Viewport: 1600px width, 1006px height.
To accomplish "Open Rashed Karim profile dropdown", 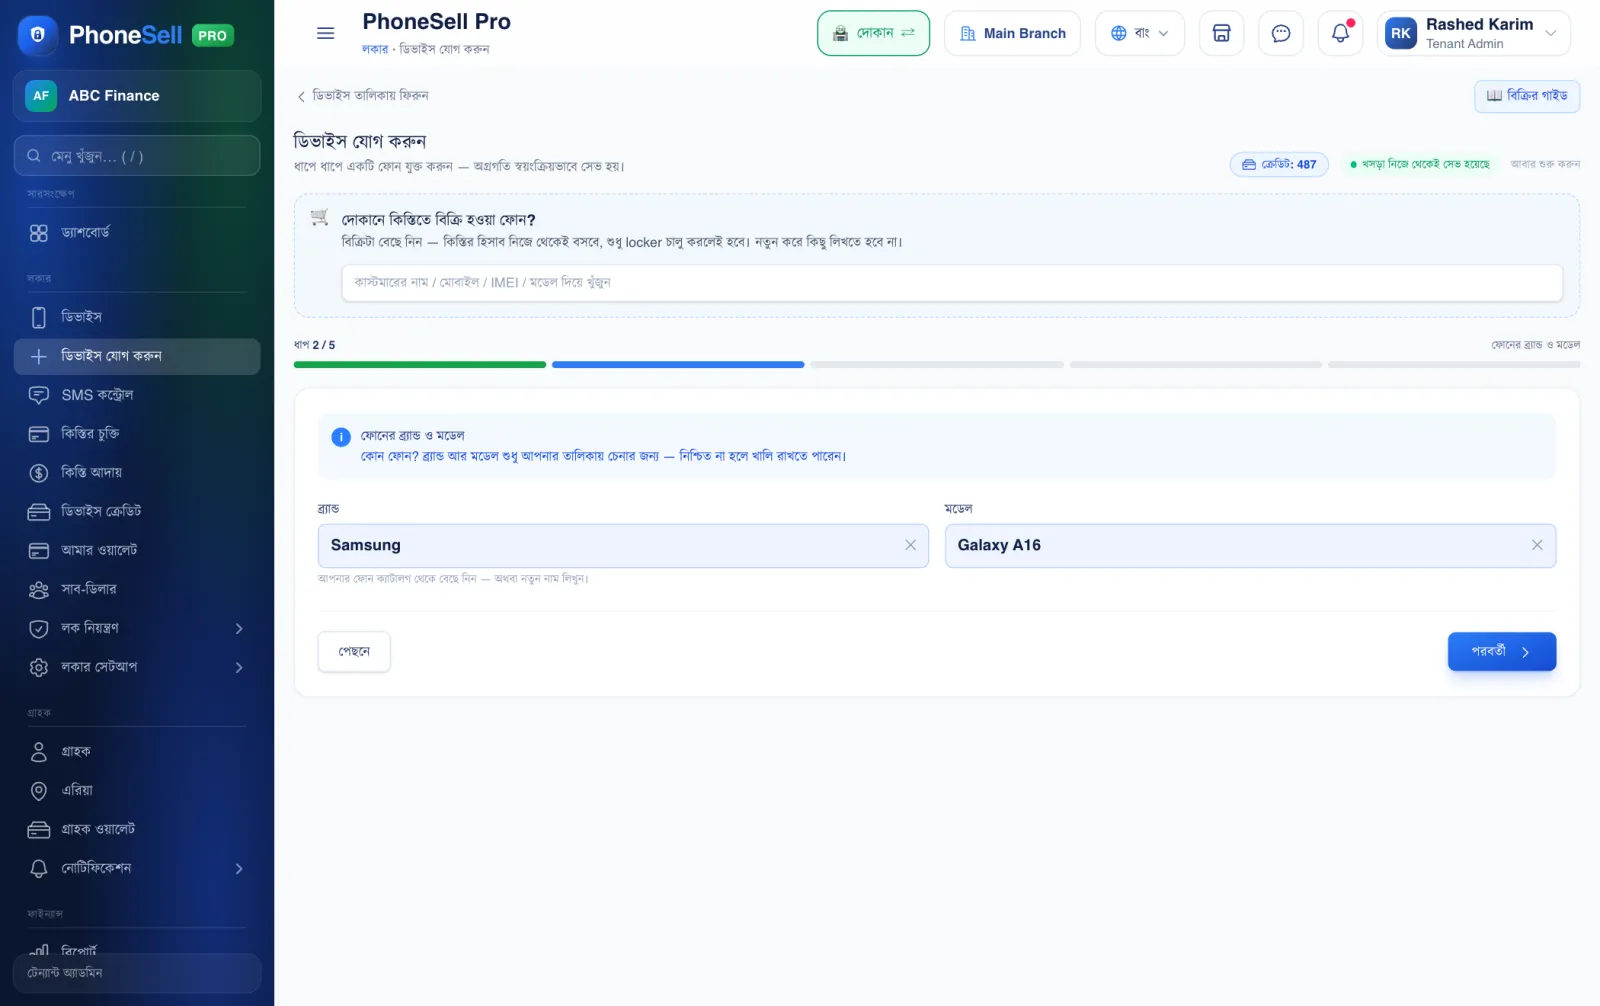I will click(1473, 33).
